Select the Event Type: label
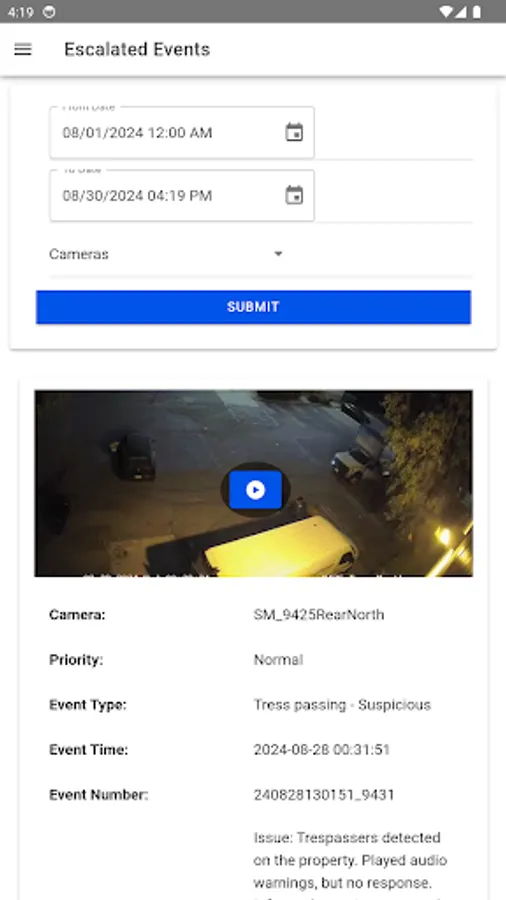 click(88, 705)
